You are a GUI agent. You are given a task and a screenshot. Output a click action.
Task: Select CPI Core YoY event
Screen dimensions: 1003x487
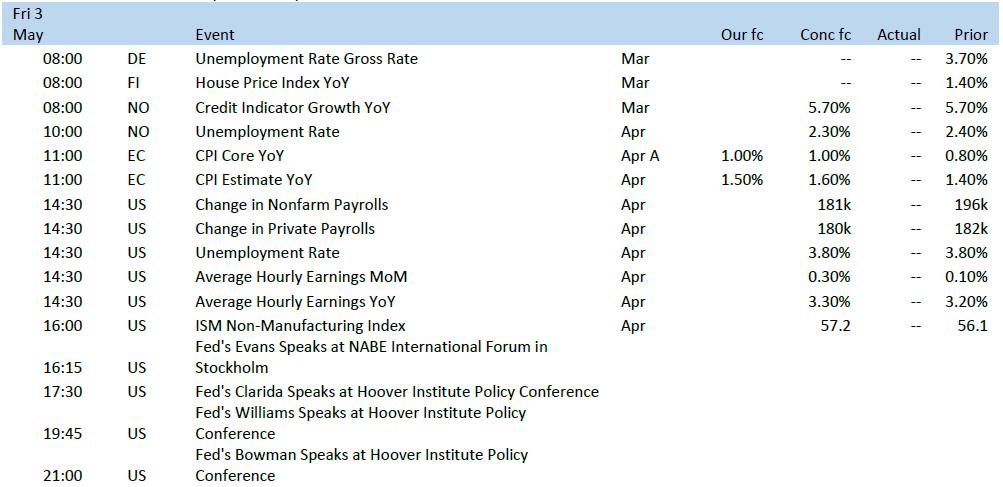240,156
